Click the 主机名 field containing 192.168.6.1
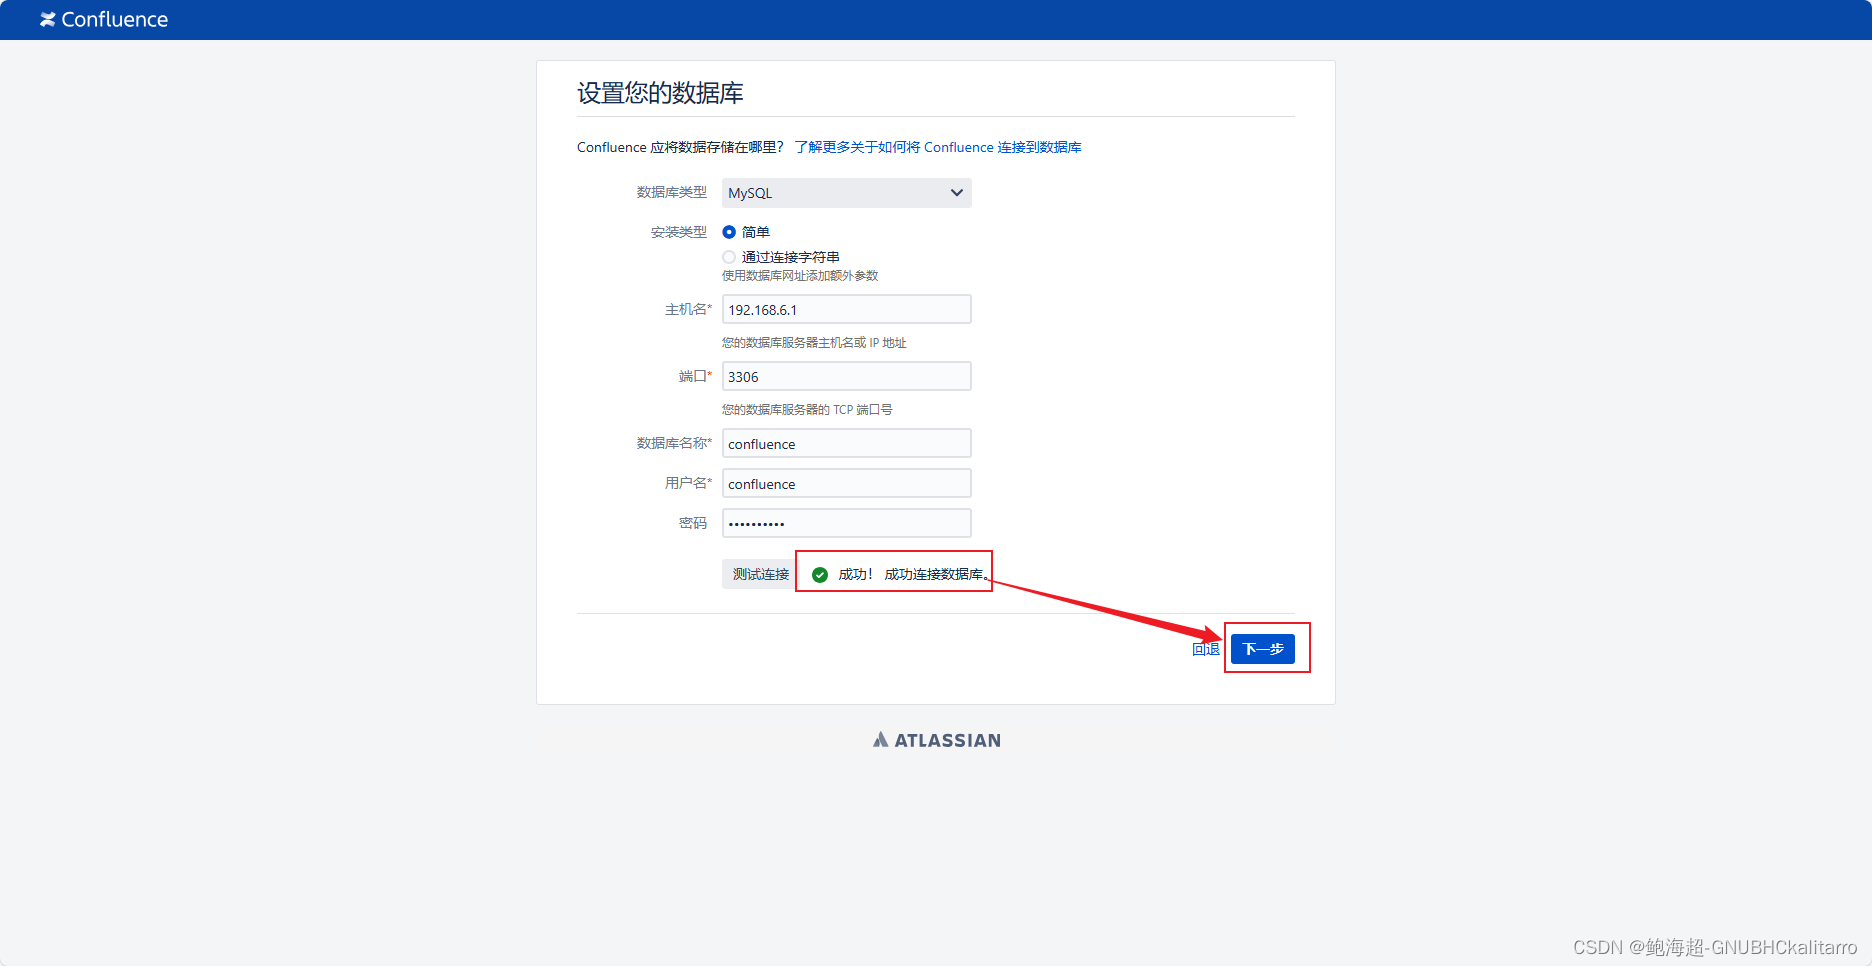1872x966 pixels. coord(846,309)
